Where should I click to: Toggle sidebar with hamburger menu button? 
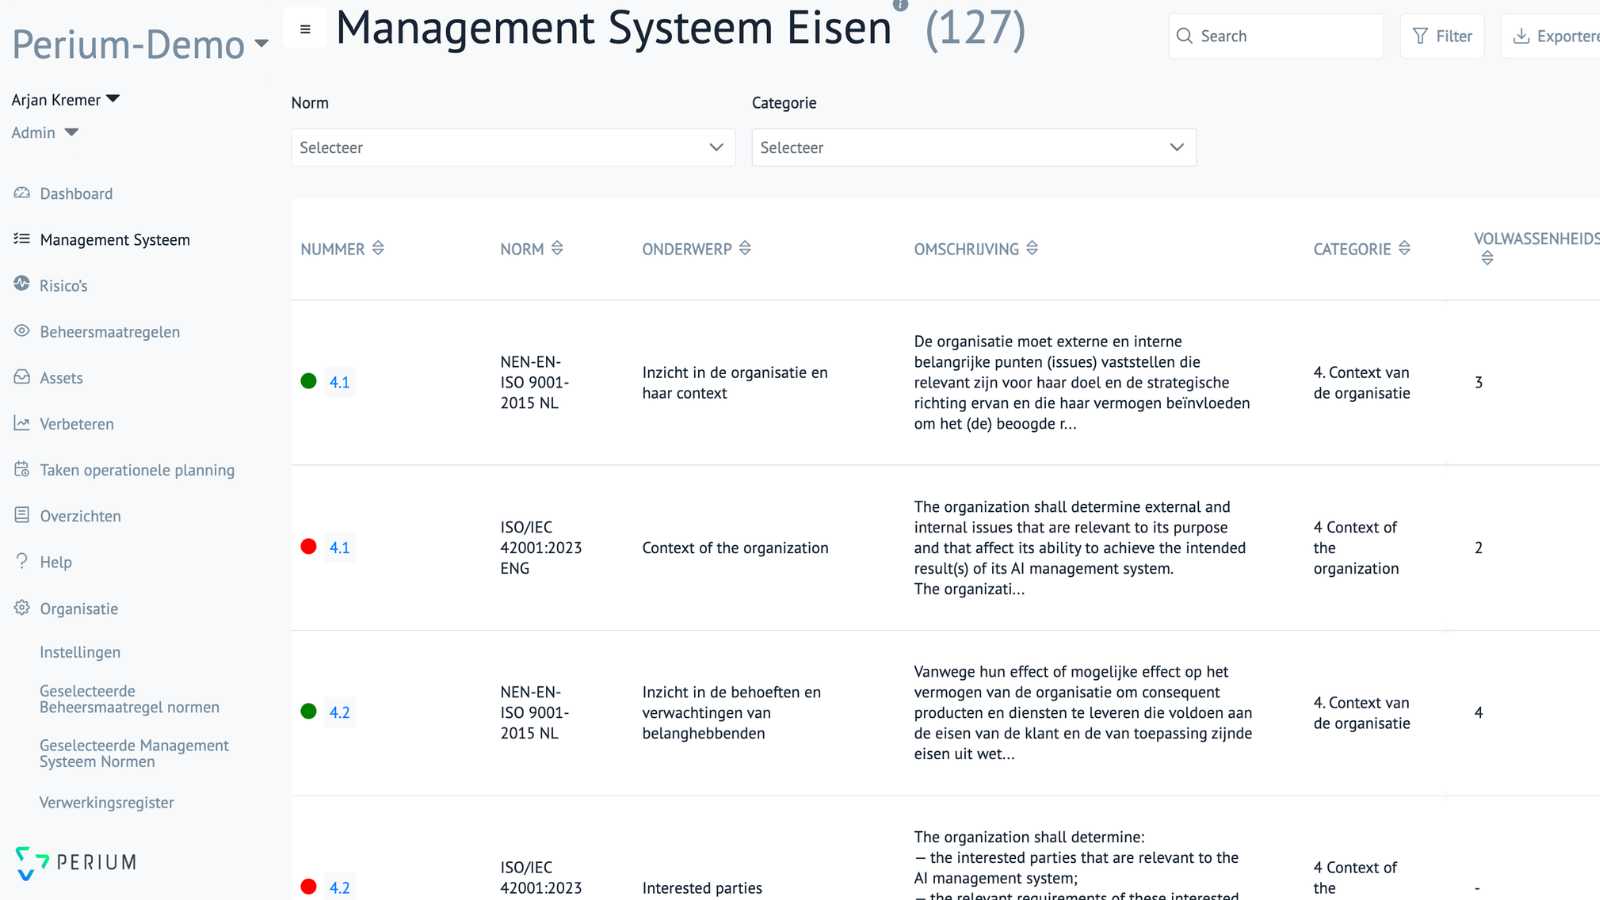click(x=305, y=29)
